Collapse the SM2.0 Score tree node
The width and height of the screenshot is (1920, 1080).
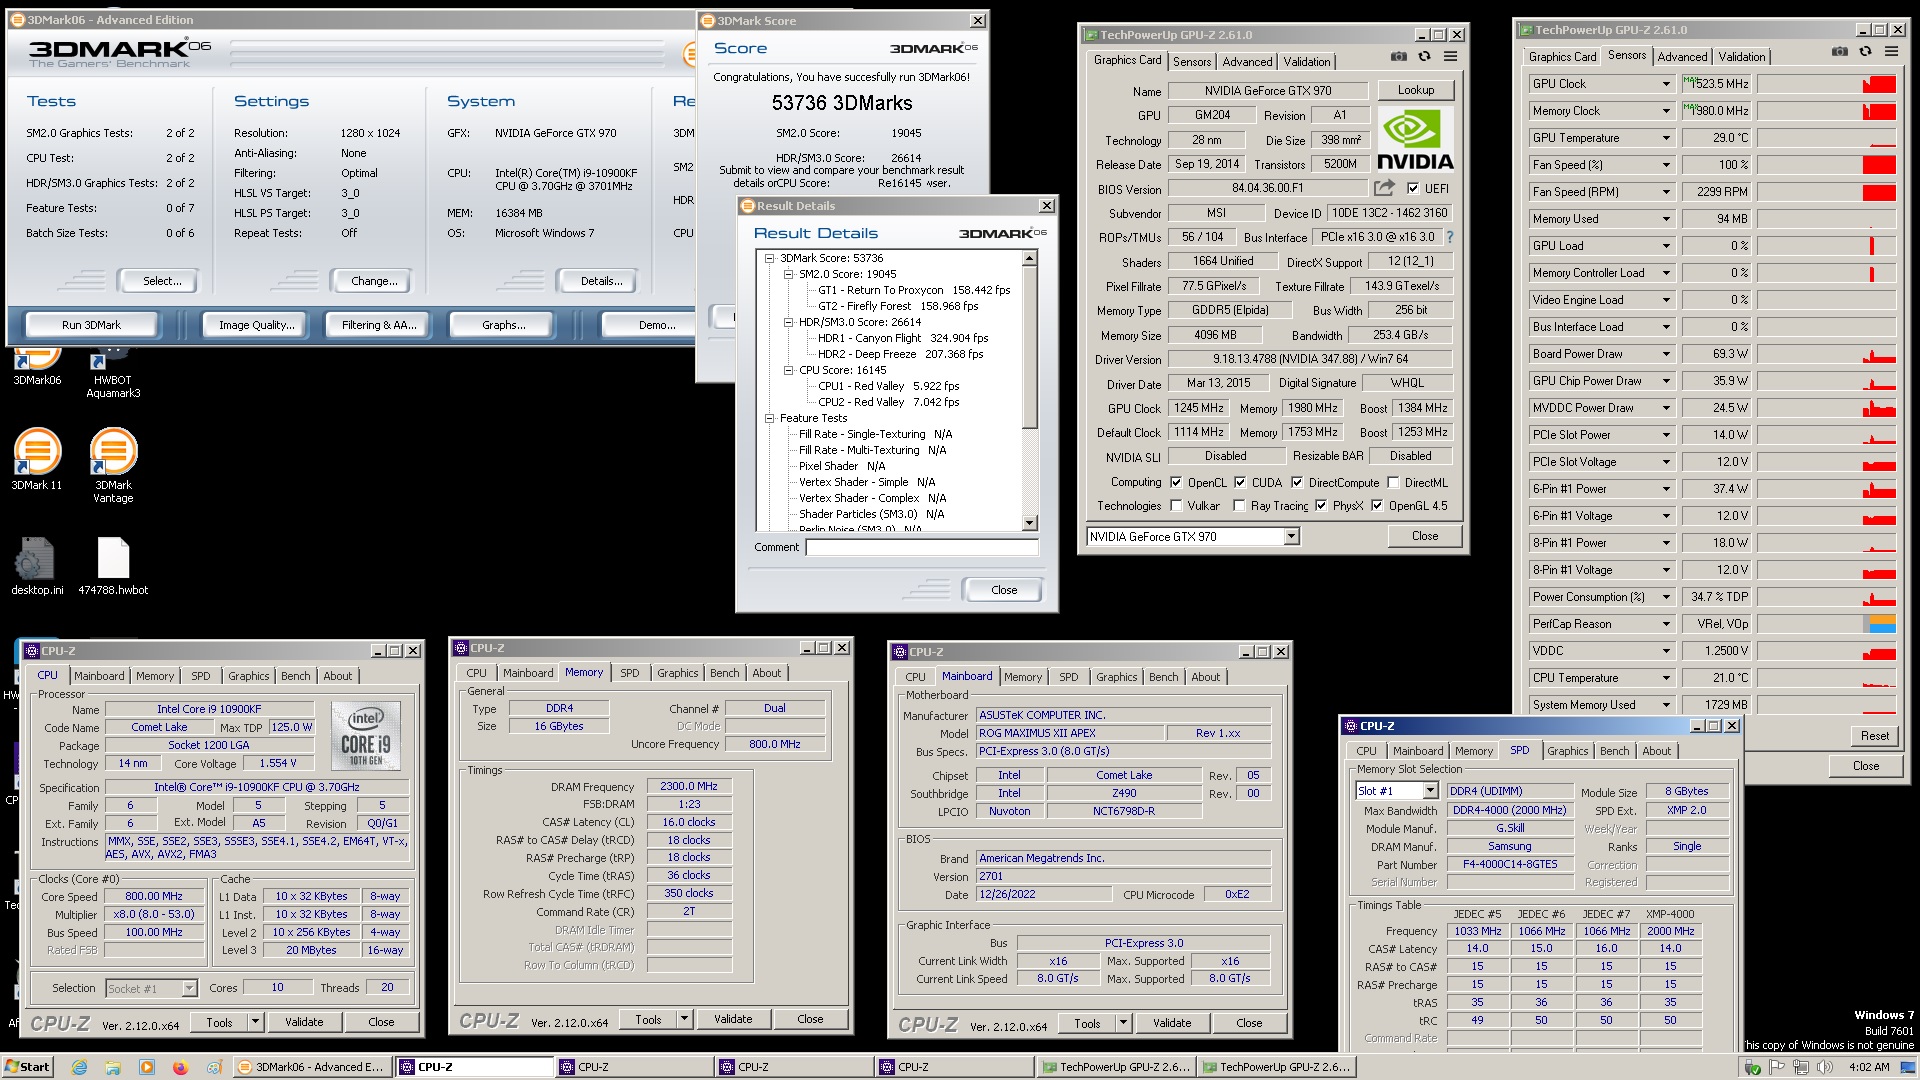788,274
